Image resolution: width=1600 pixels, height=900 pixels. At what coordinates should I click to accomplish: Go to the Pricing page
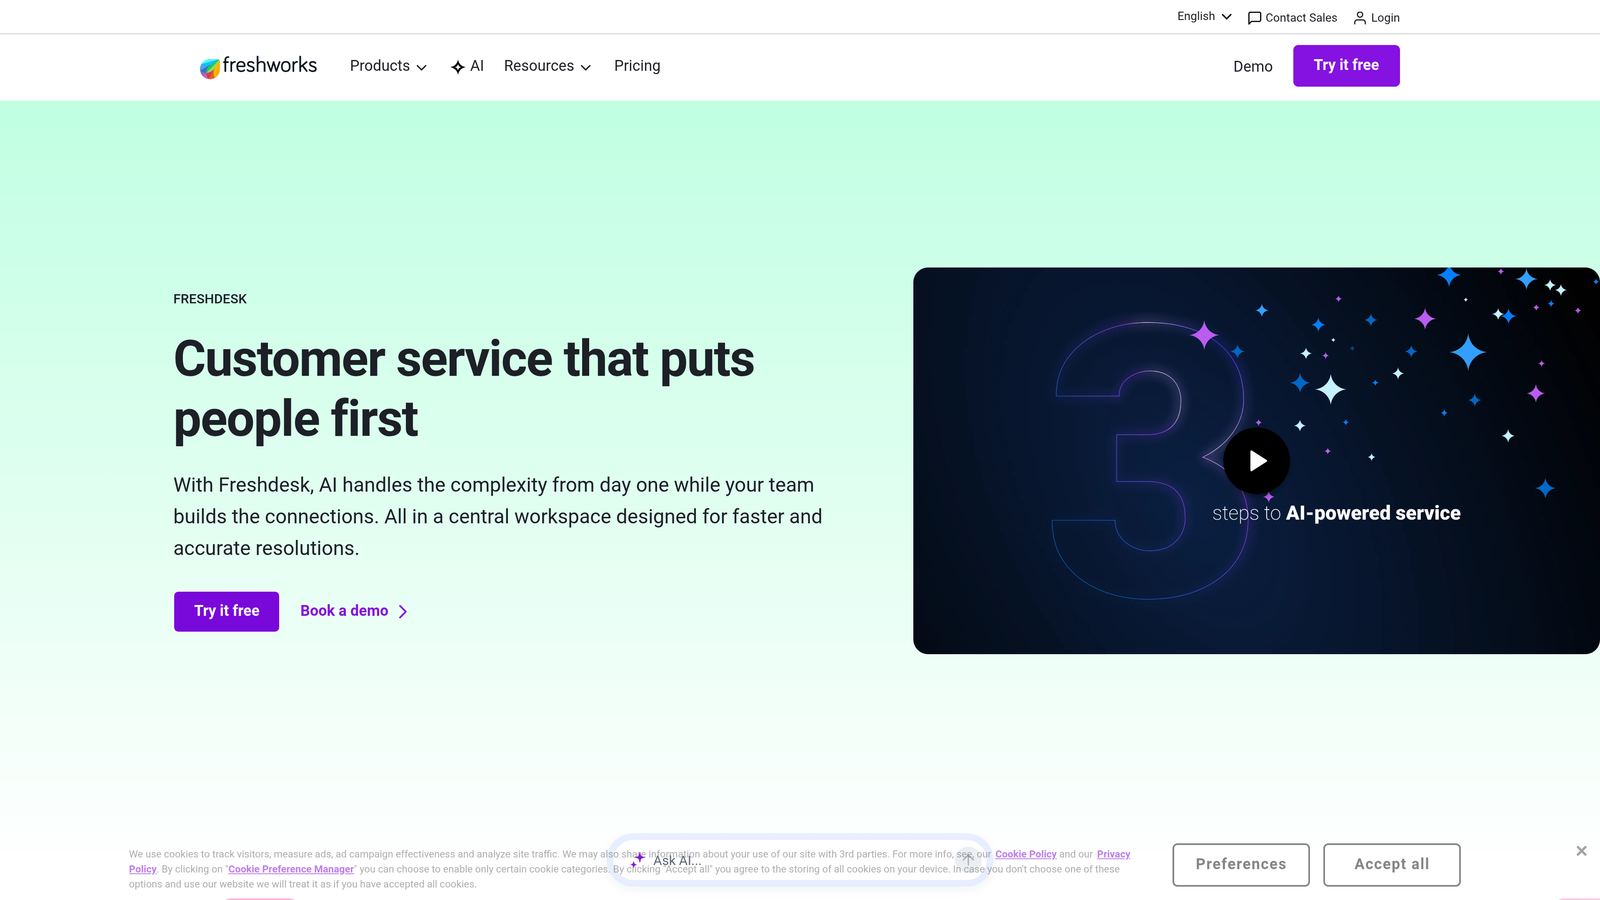coord(637,66)
